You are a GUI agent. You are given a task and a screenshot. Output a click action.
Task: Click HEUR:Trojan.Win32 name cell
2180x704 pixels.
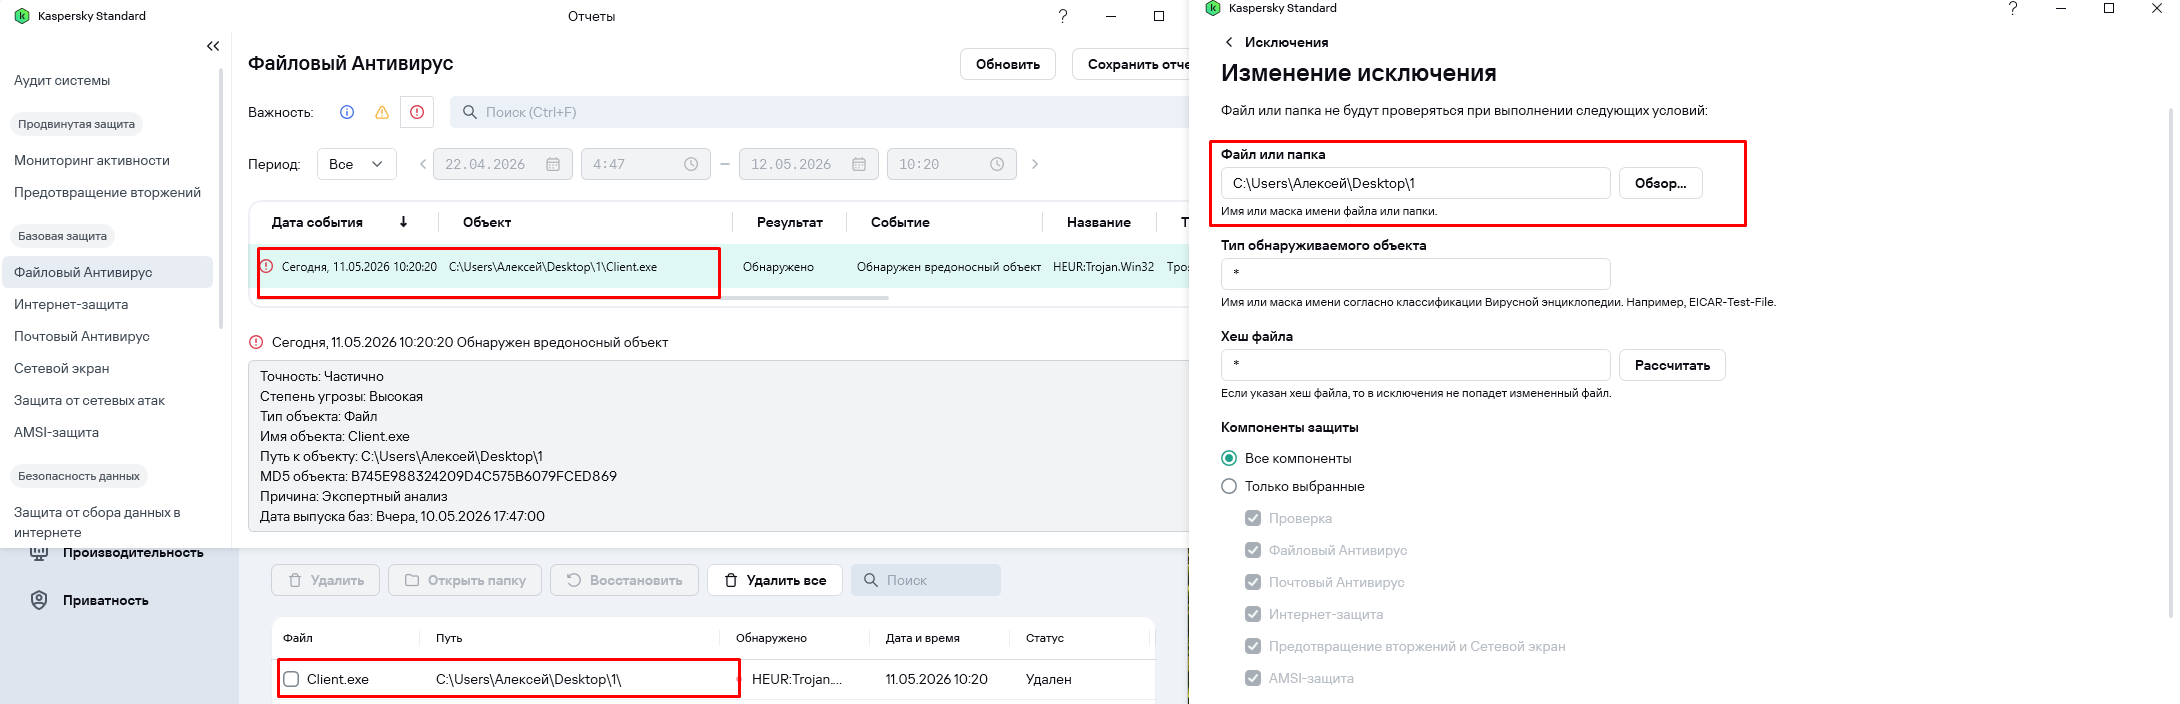[1103, 267]
